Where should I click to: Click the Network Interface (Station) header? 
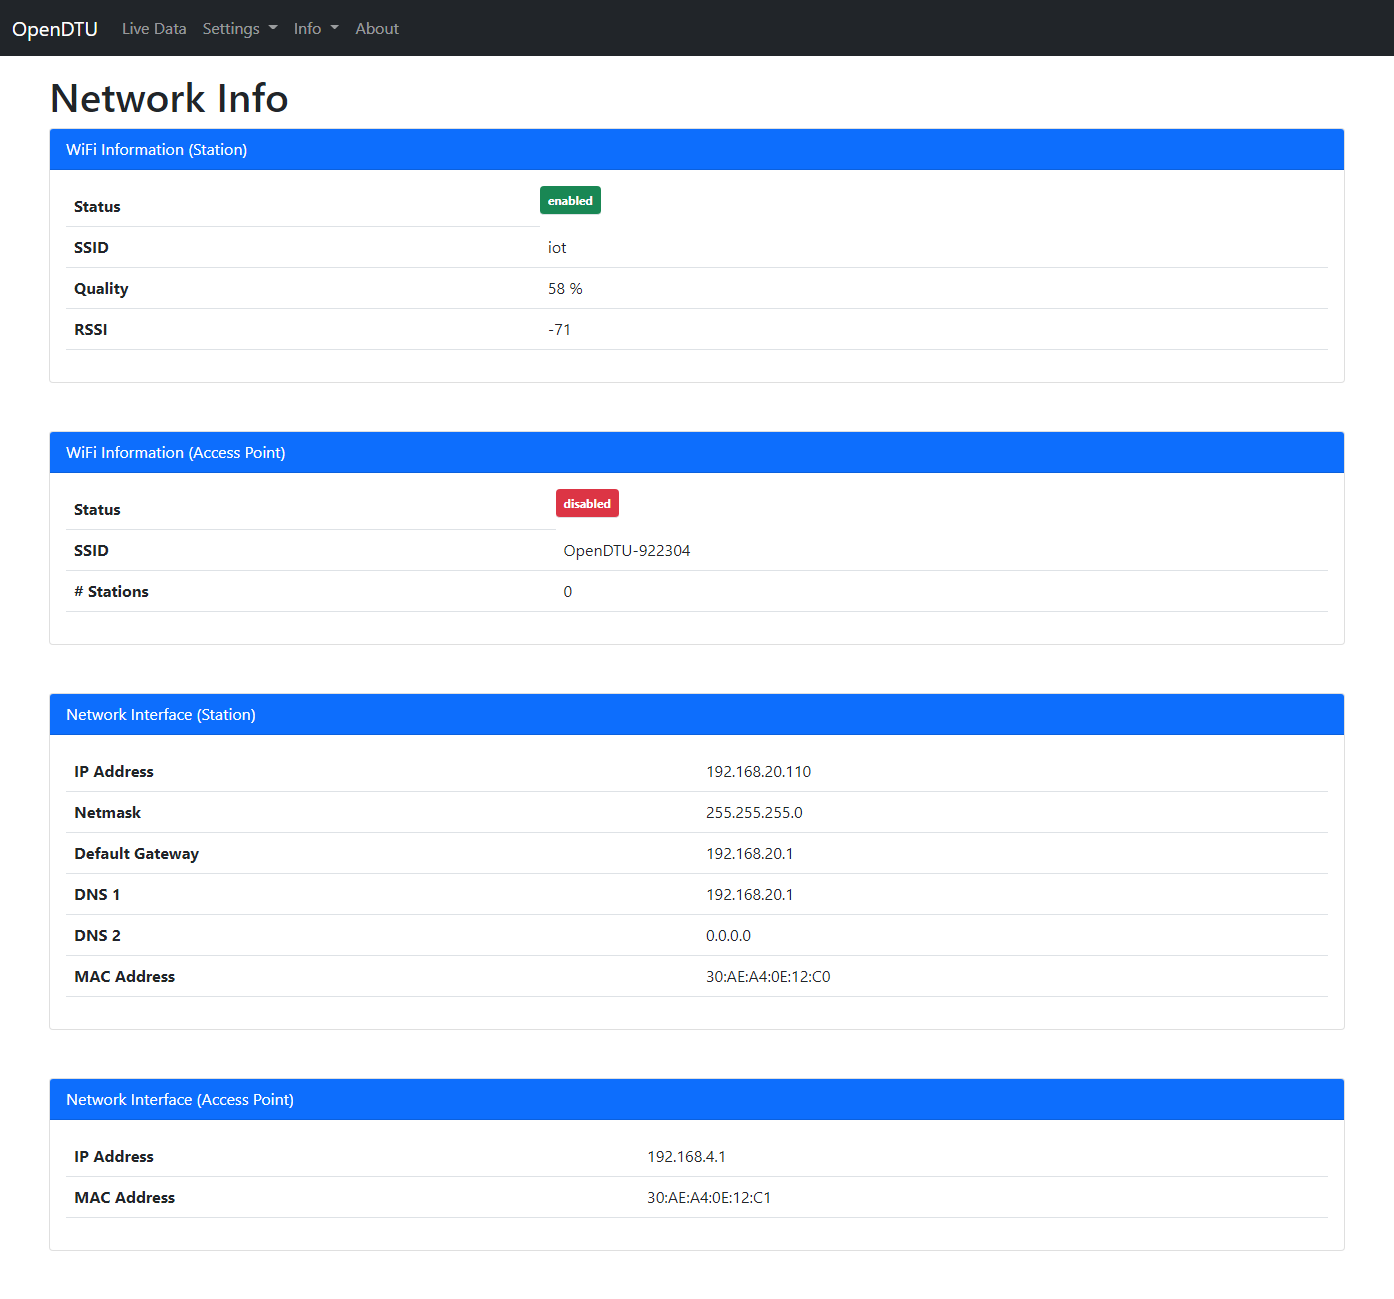(160, 715)
